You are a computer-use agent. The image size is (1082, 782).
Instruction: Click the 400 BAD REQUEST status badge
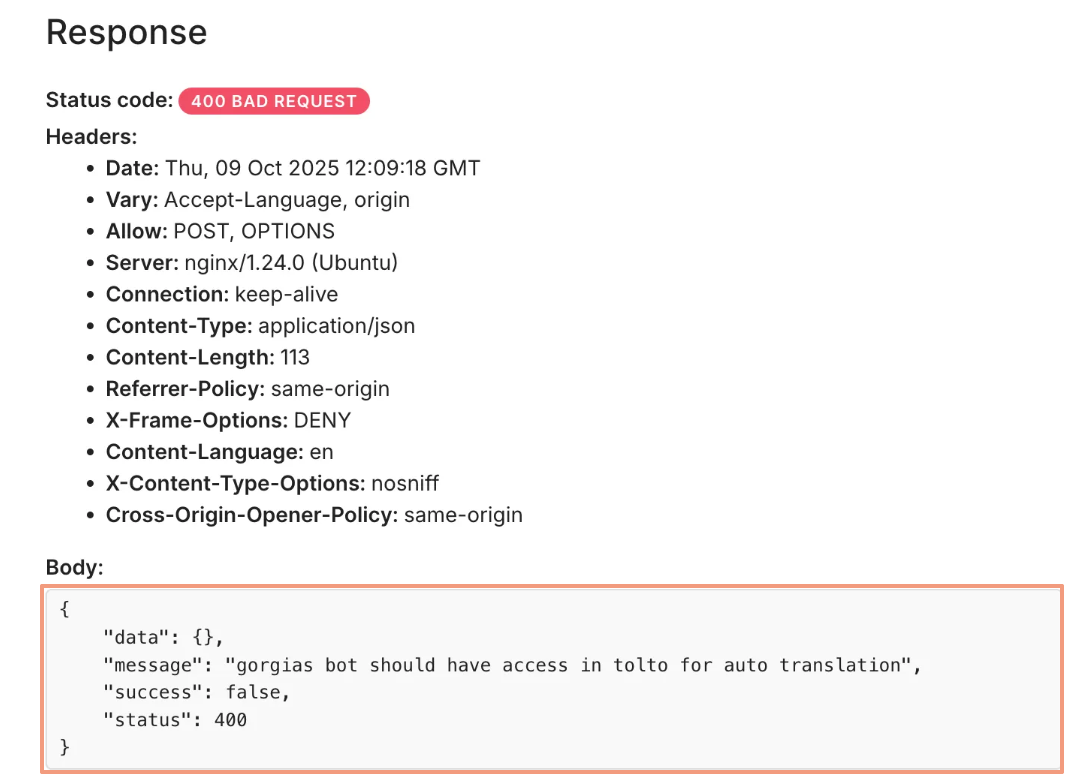point(274,101)
